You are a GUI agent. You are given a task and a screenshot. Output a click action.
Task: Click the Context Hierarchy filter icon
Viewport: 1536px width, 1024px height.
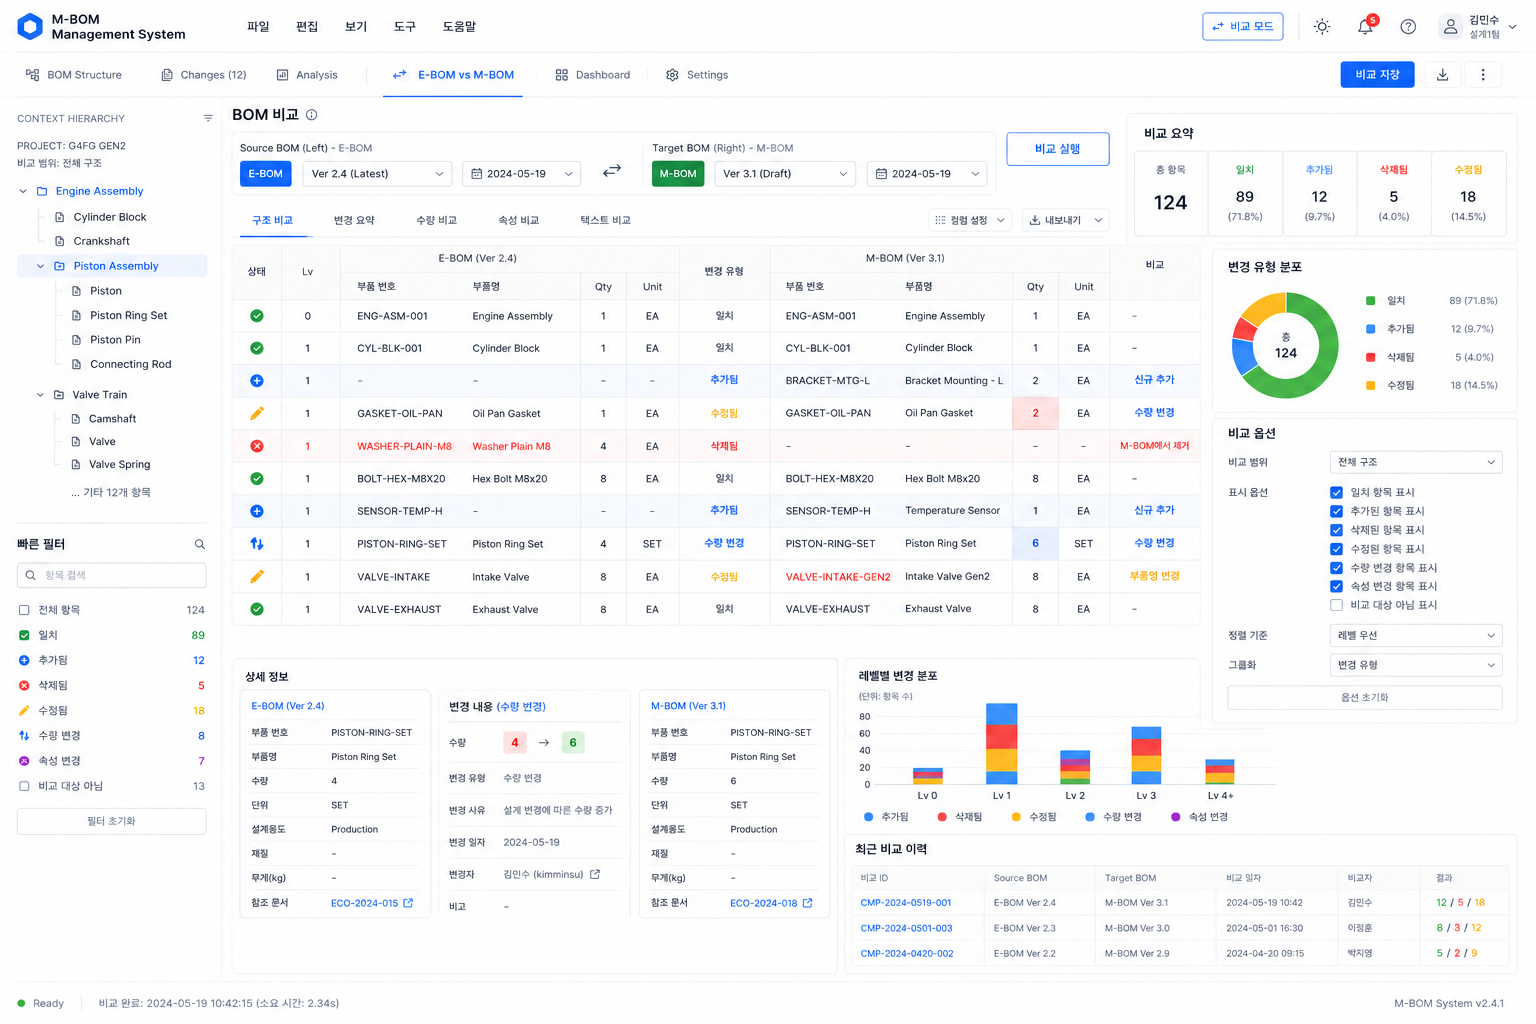208,118
